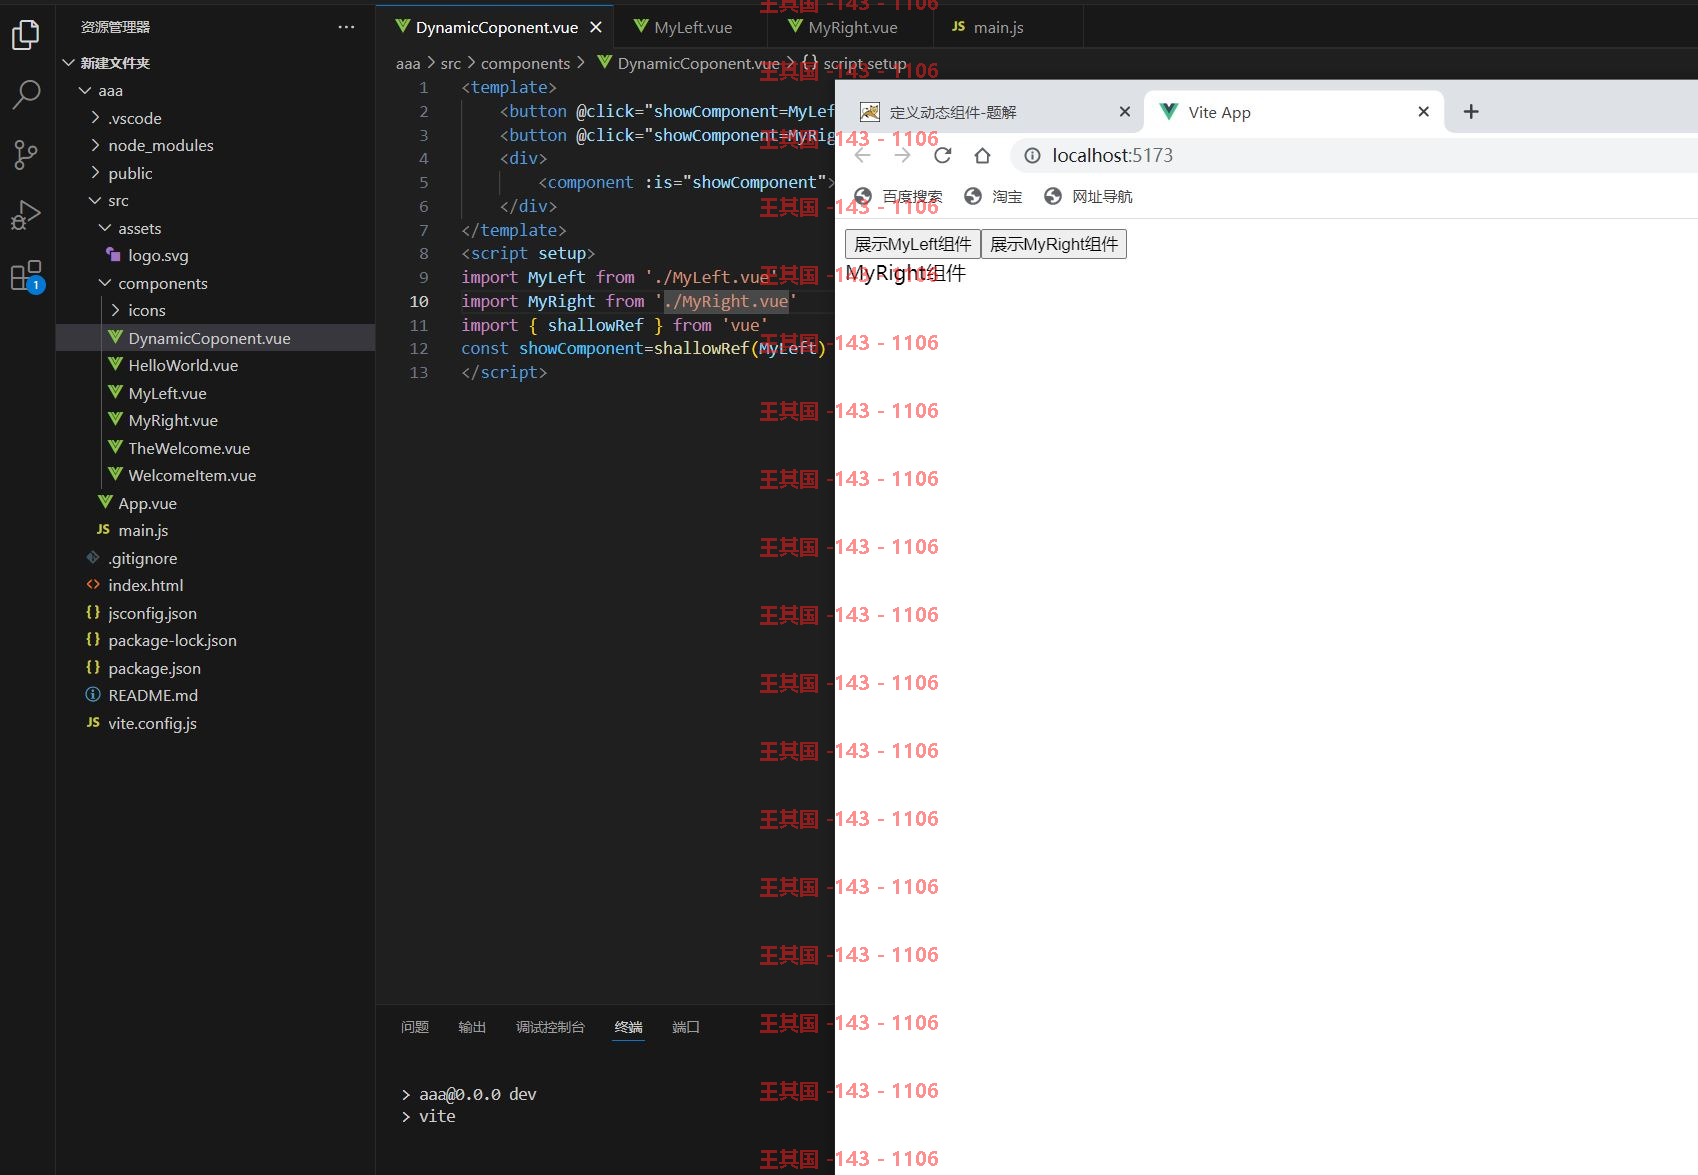Viewport: 1698px width, 1175px height.
Task: Open logo.svg in the file tree
Action: coord(215,255)
